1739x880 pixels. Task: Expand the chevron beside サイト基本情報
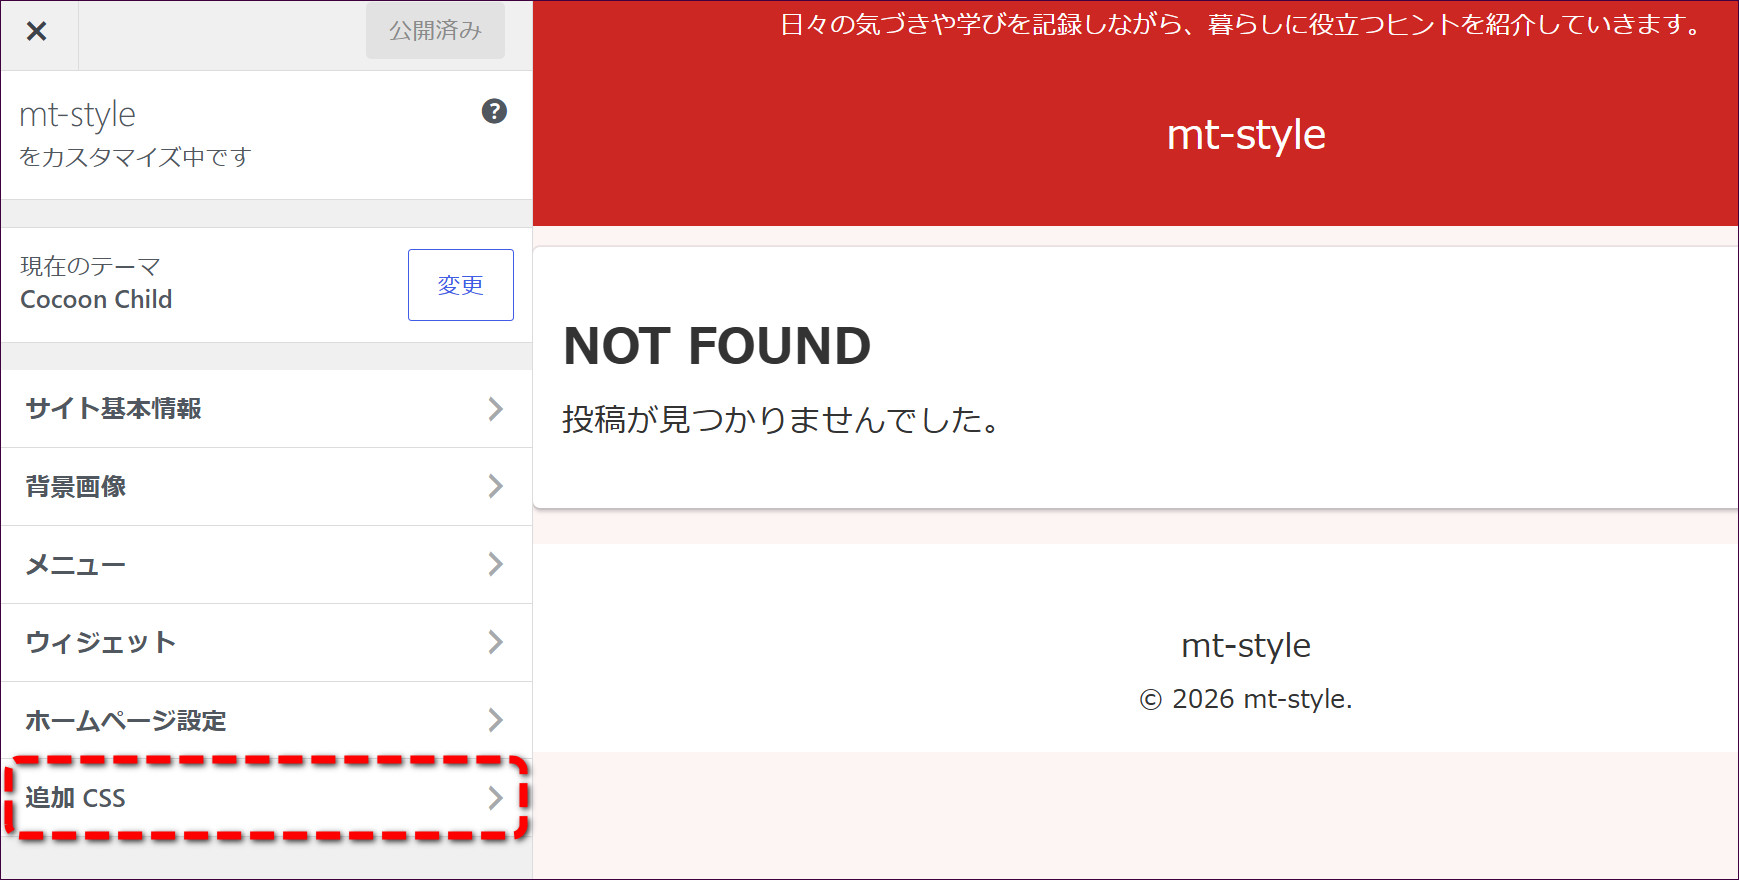pyautogui.click(x=495, y=409)
